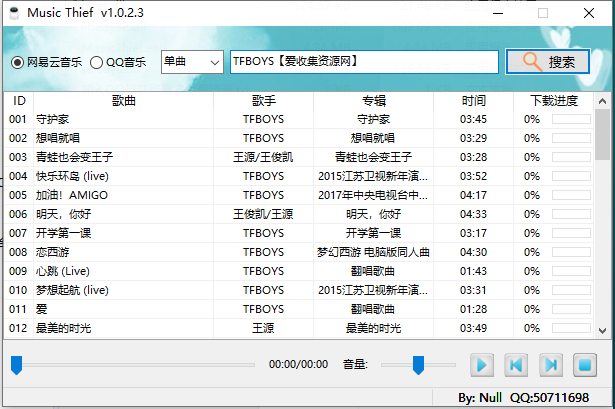Sort by the 歌曲 column header
615x409 pixels.
coord(124,101)
